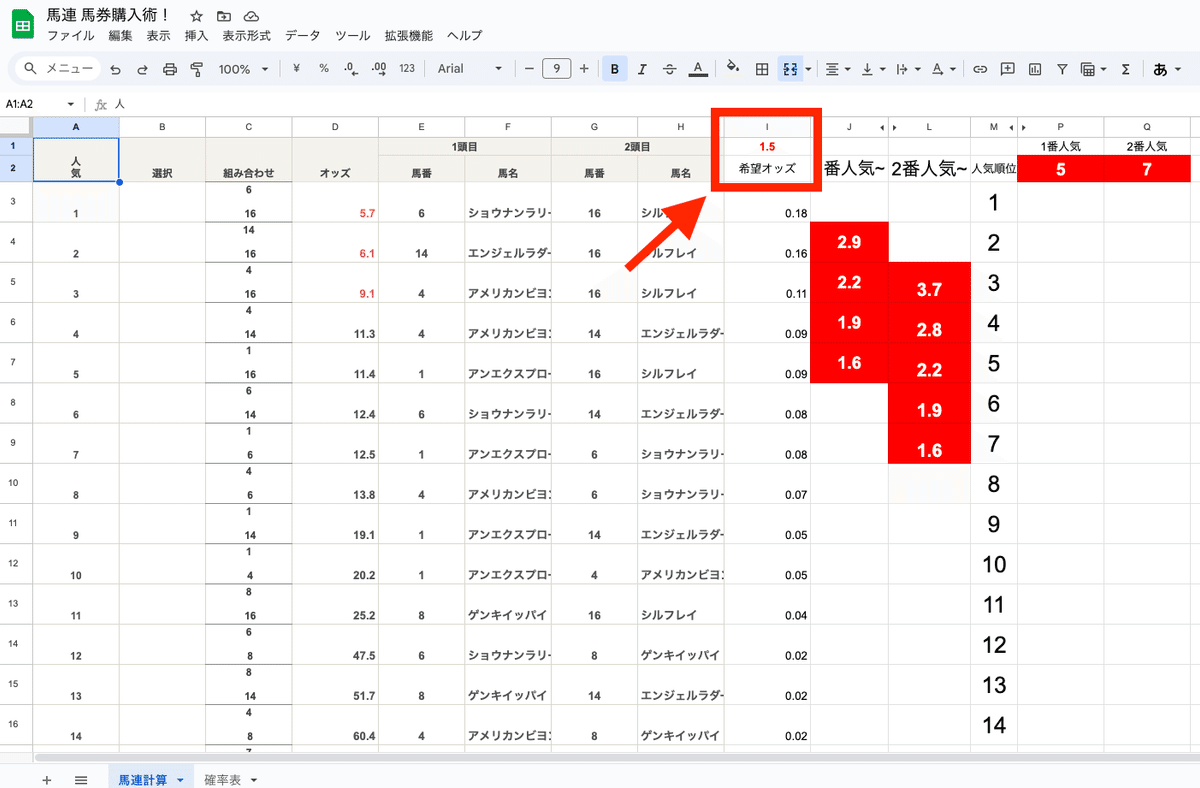Open the あ input tools dropdown

pos(1166,69)
